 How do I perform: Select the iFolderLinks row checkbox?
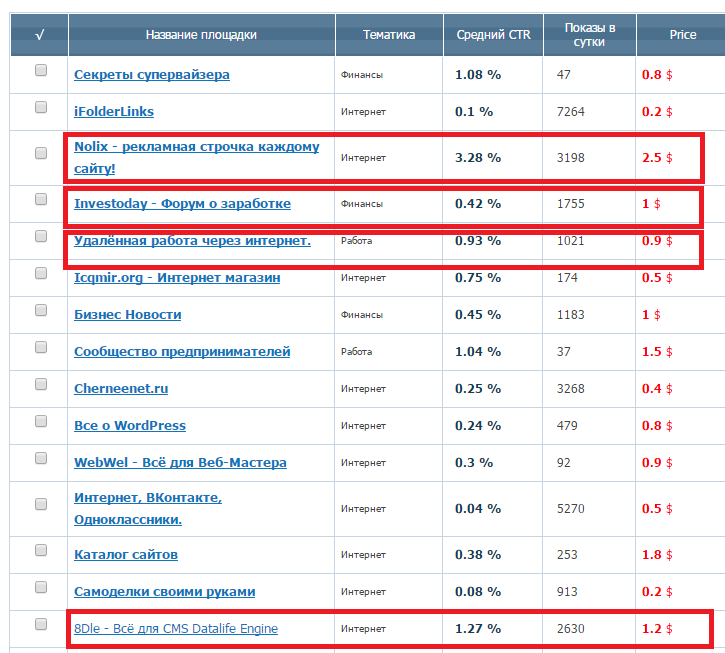click(41, 107)
